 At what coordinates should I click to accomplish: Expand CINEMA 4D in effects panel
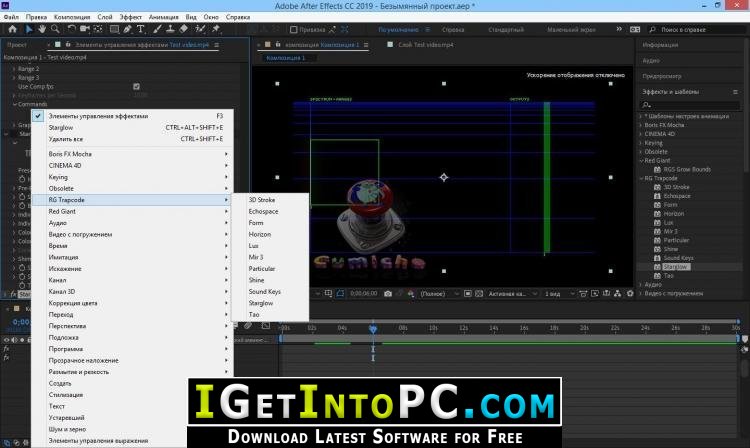641,134
